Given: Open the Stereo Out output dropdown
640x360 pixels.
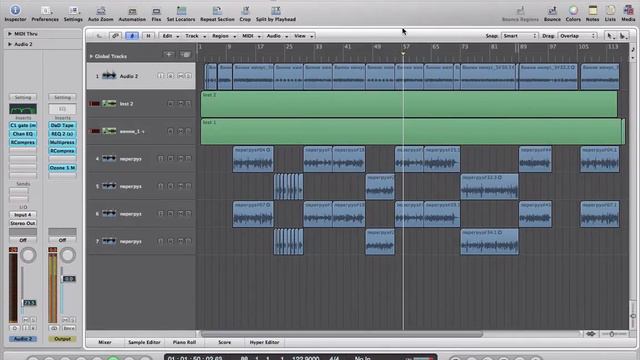Looking at the screenshot, I should (23, 223).
